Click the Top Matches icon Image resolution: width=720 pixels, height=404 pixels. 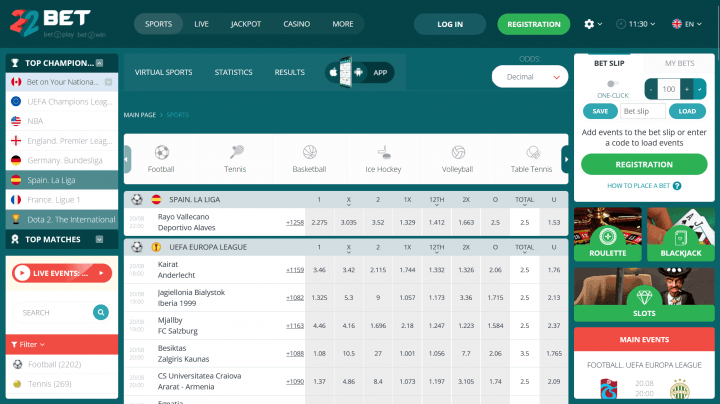click(15, 239)
